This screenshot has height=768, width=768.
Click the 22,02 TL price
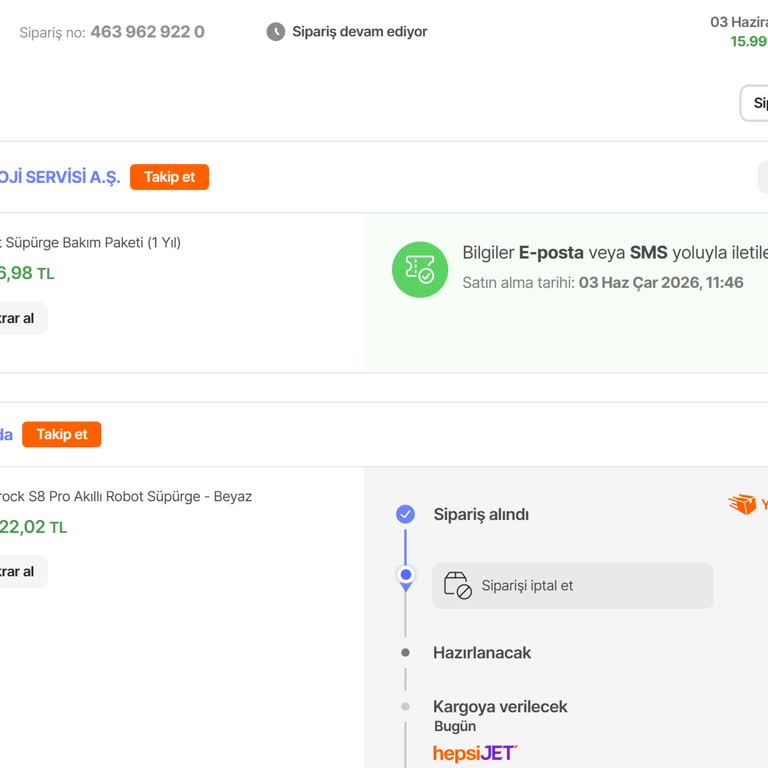33,527
